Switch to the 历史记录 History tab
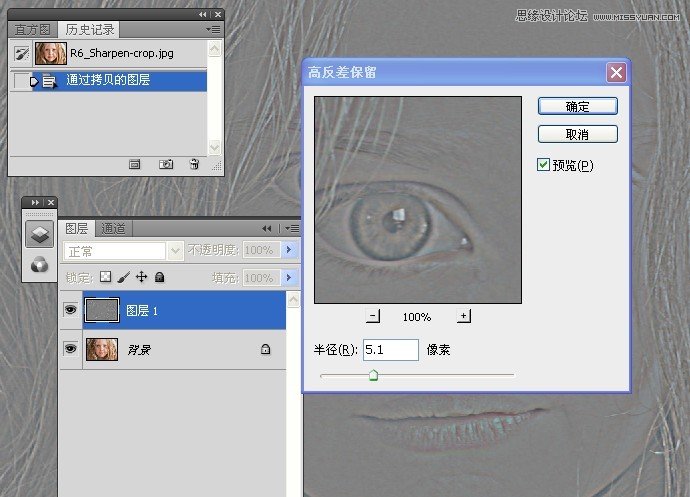 tap(89, 29)
